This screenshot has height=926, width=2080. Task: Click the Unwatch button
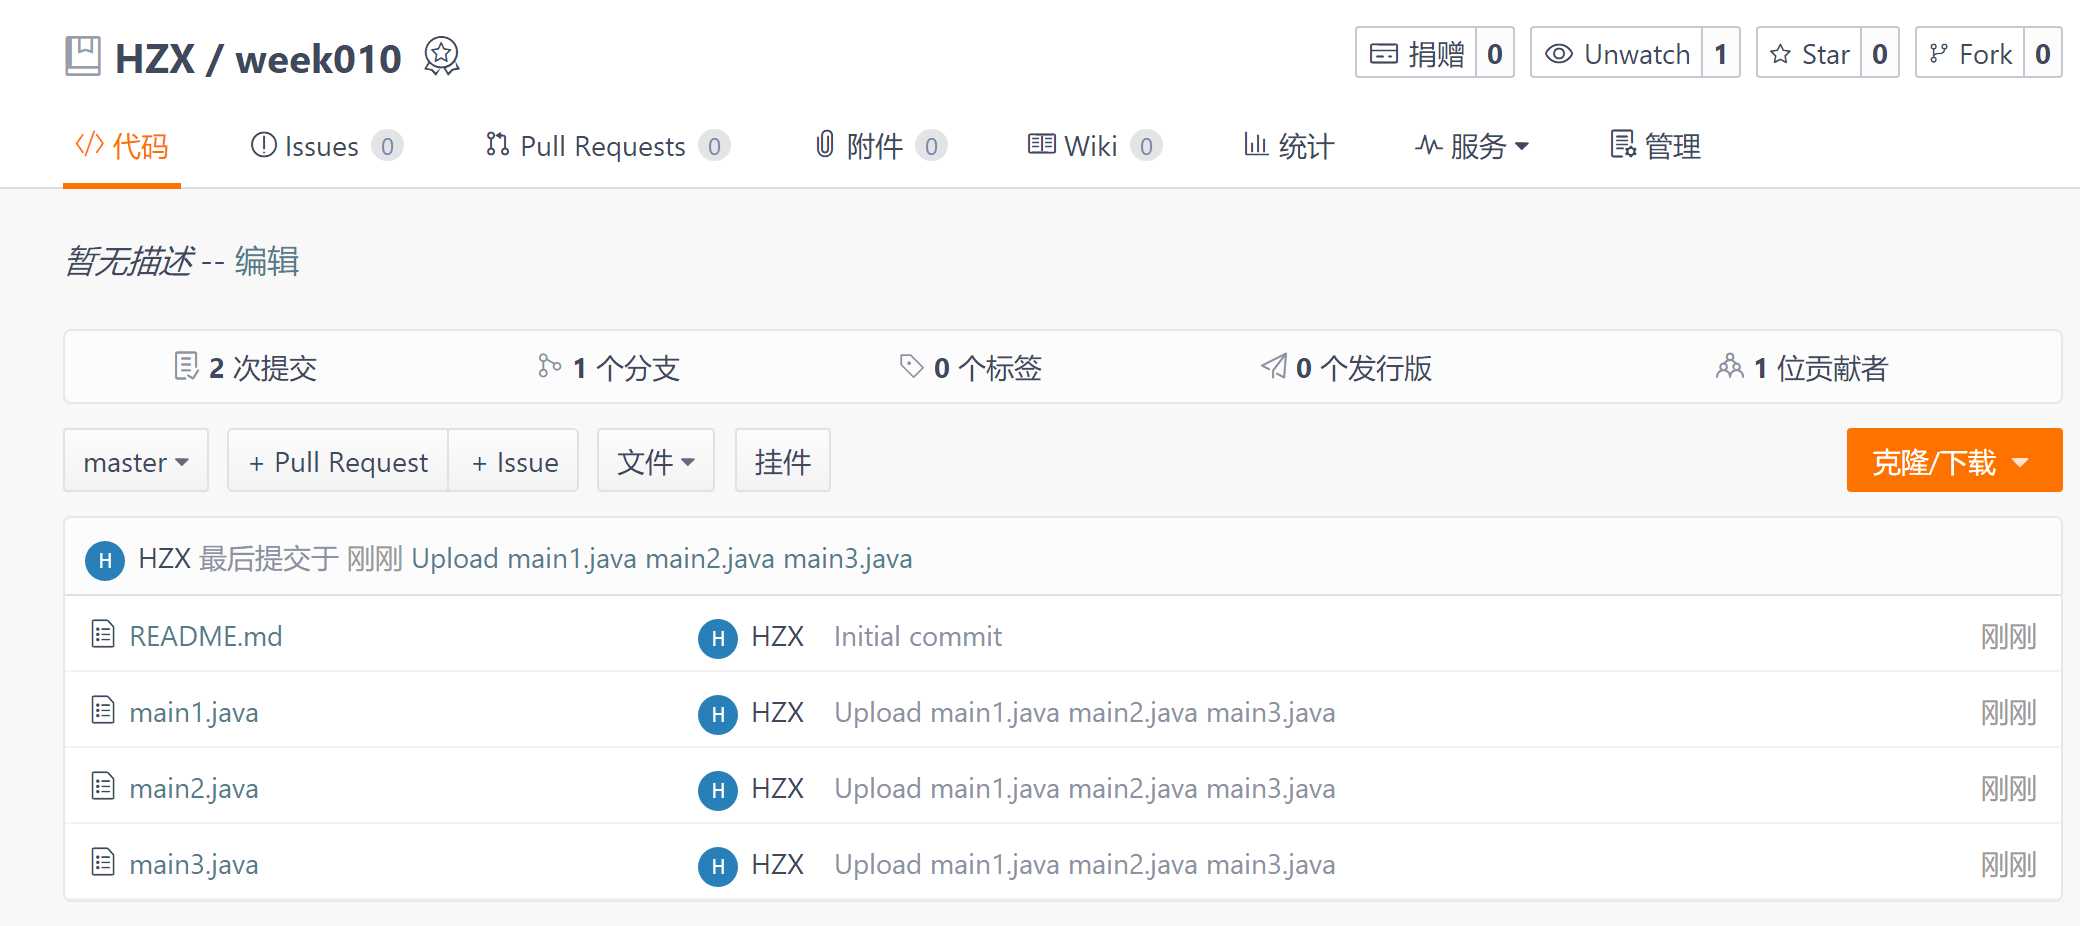1617,53
